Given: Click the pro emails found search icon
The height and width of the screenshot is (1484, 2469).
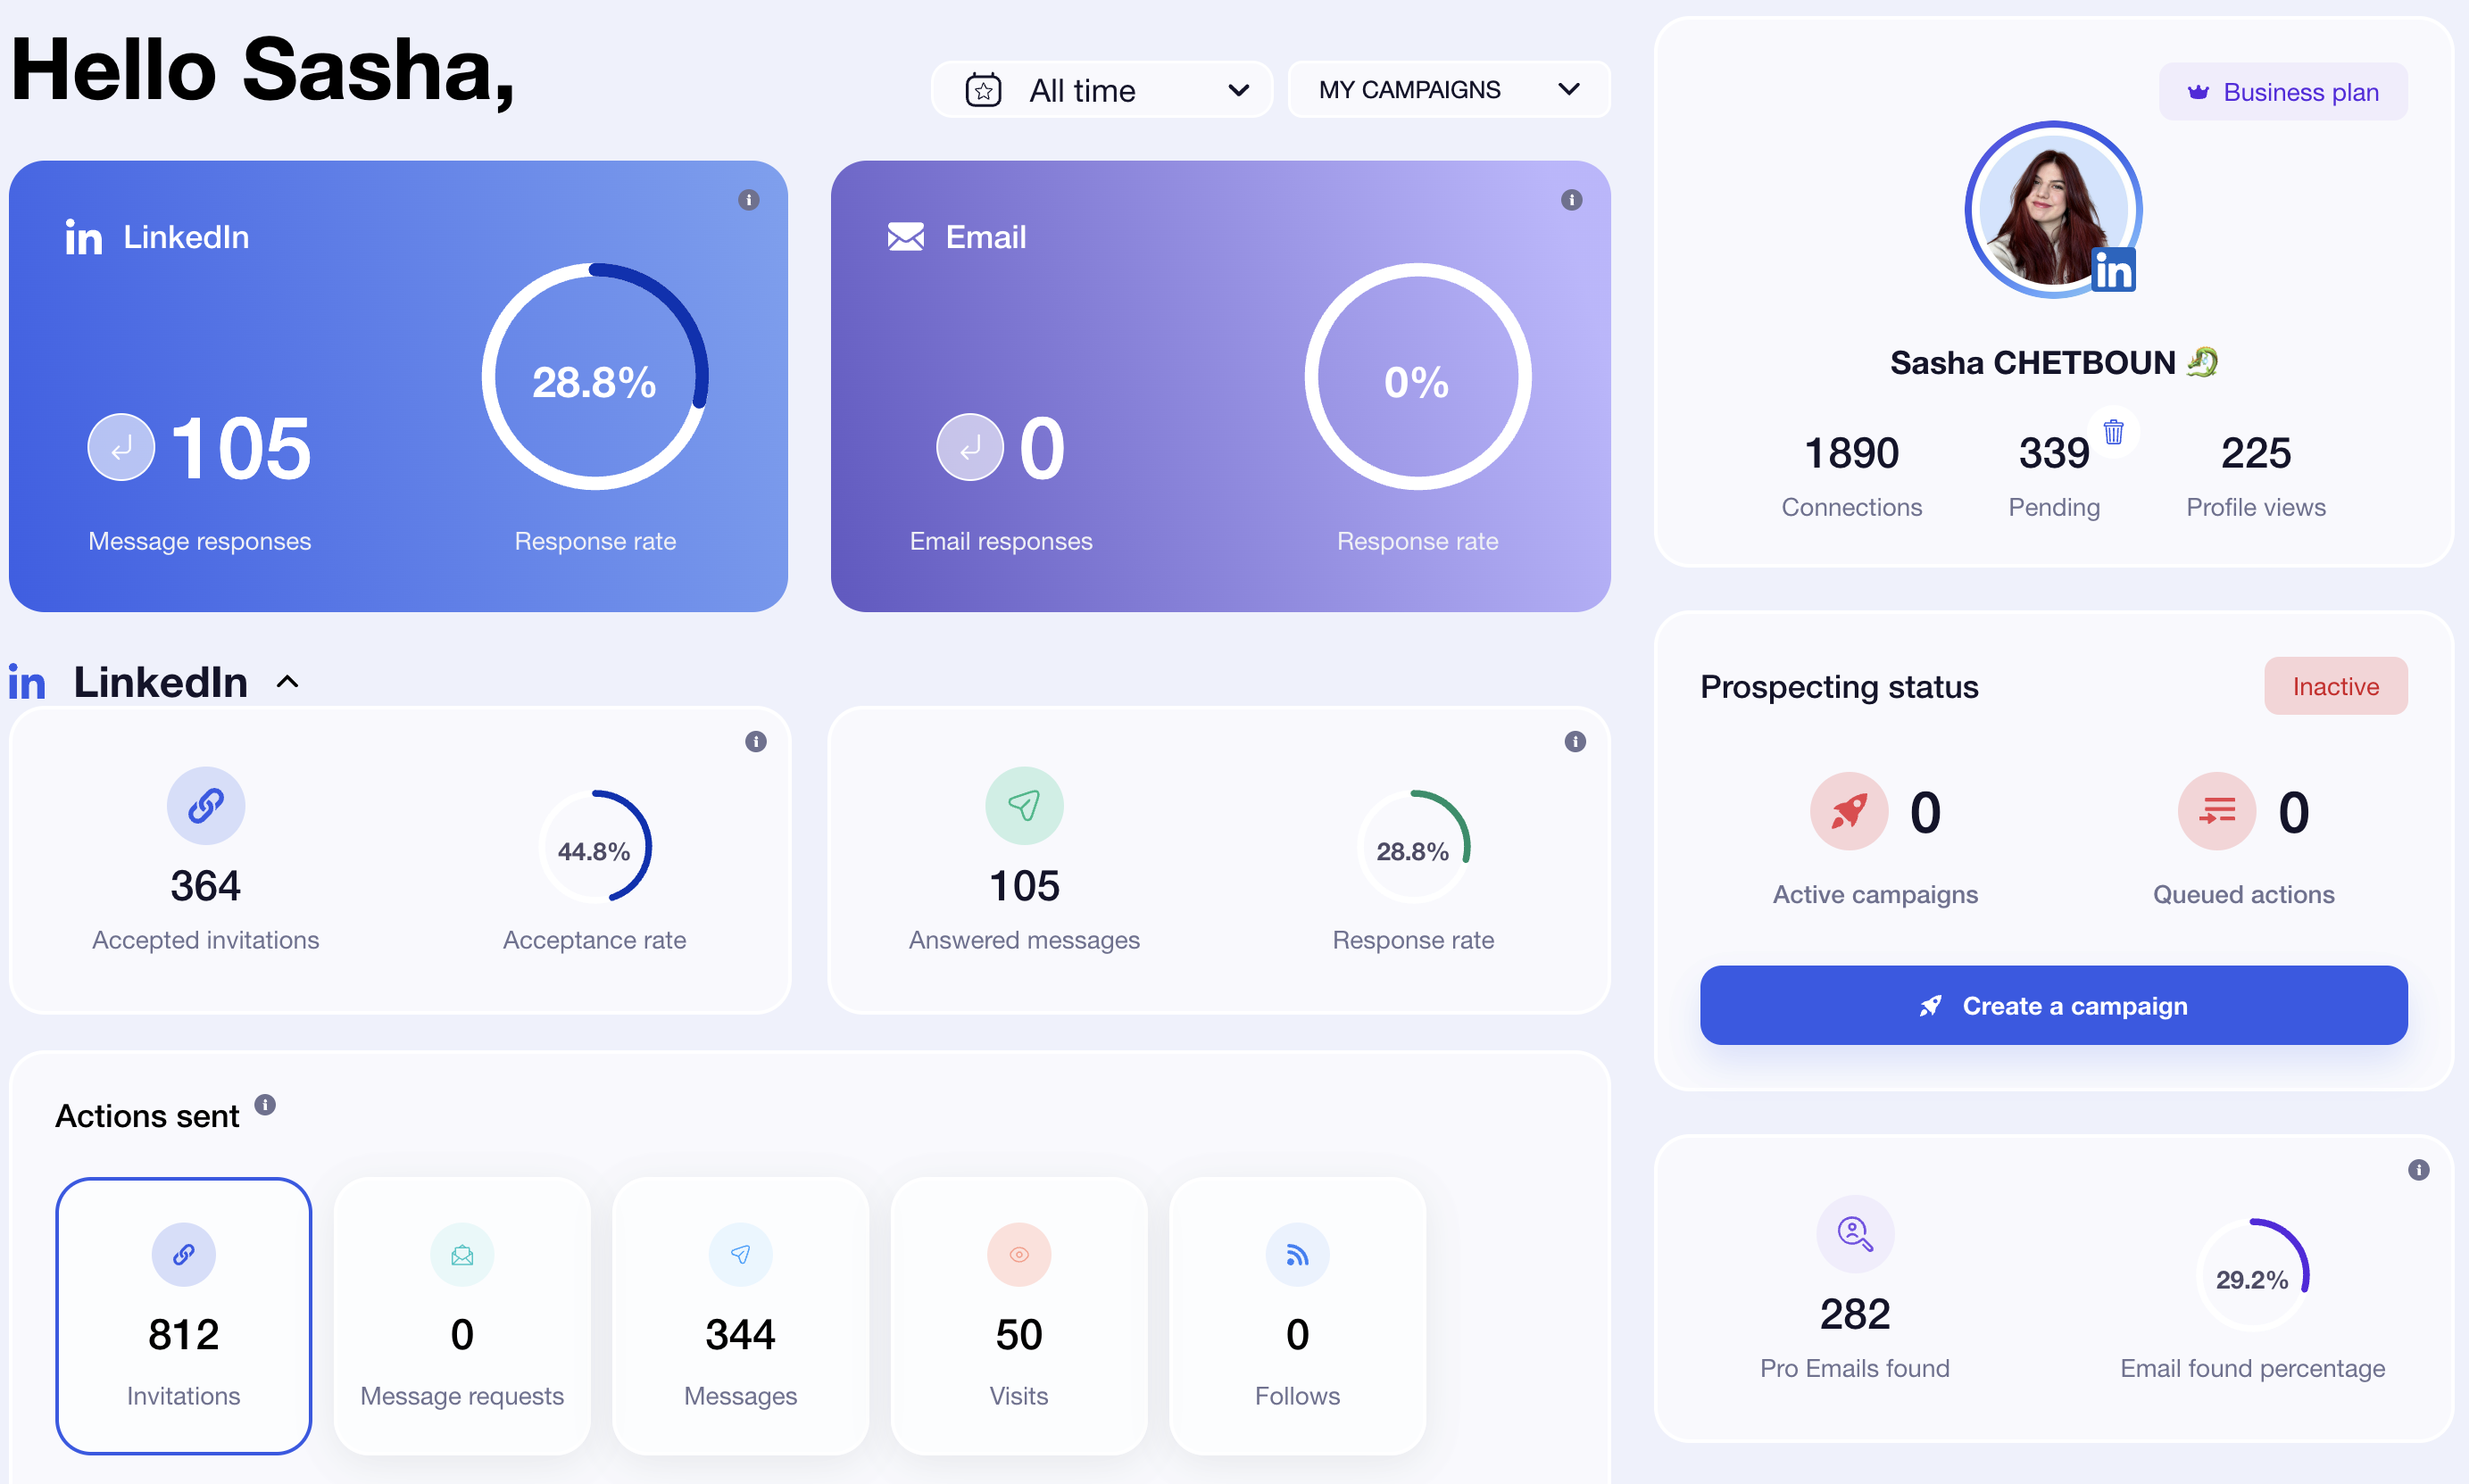Looking at the screenshot, I should [1851, 1231].
